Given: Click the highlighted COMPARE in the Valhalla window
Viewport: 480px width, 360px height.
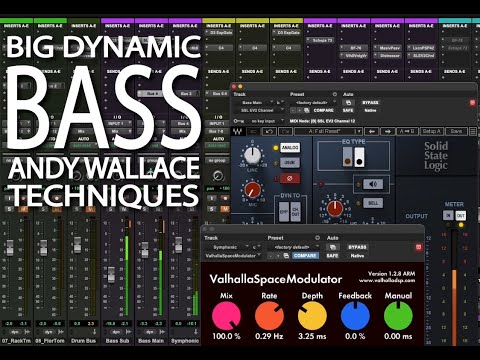Looking at the screenshot, I should click(305, 256).
